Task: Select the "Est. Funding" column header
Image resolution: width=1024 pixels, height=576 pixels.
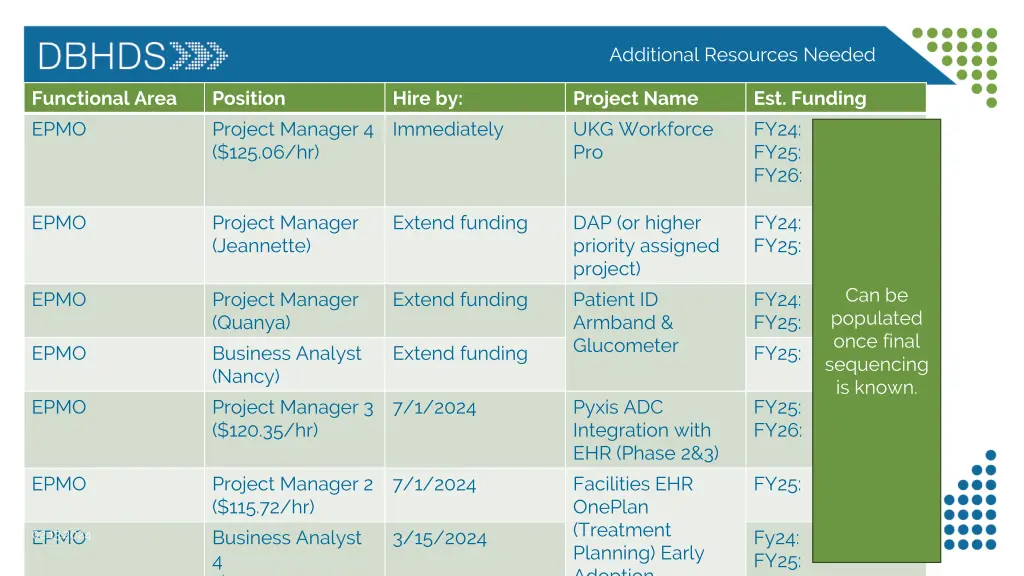Action: pos(810,98)
